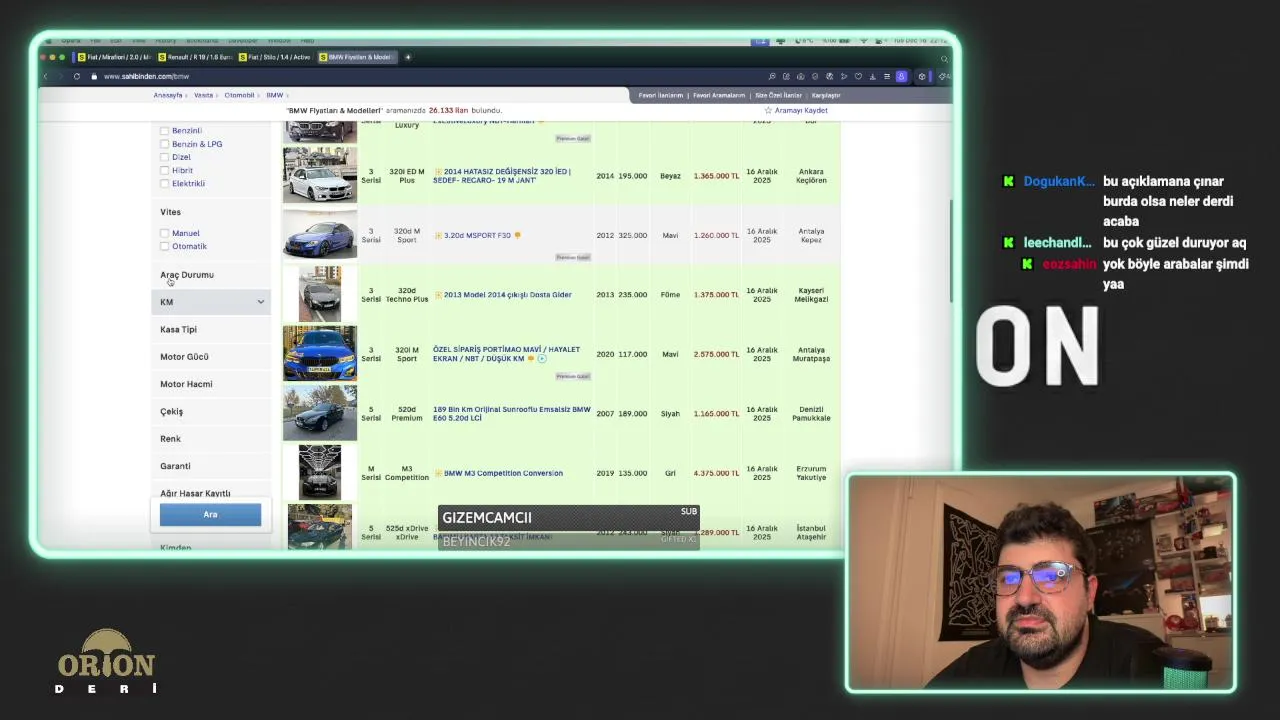Click the badge icon before BMW M3 Competition Conversion

pos(437,473)
